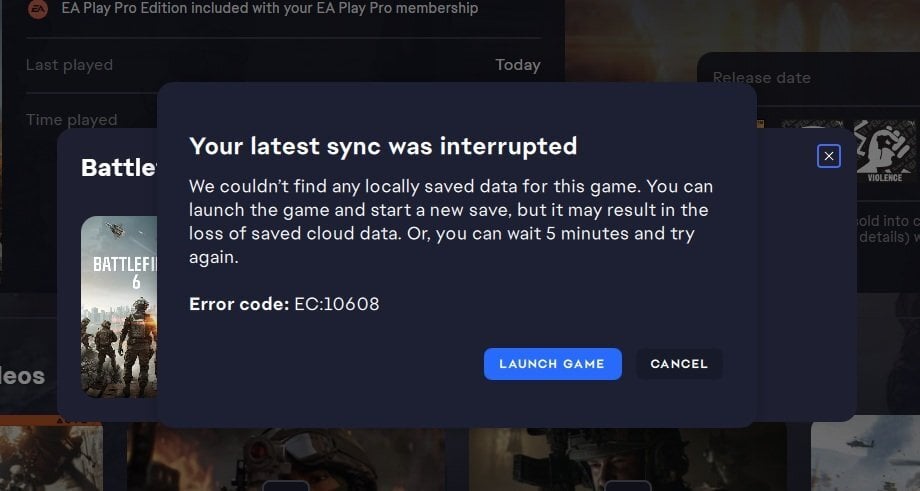Close the Battlefield panel with X icon
Viewport: 920px width, 491px height.
(828, 156)
